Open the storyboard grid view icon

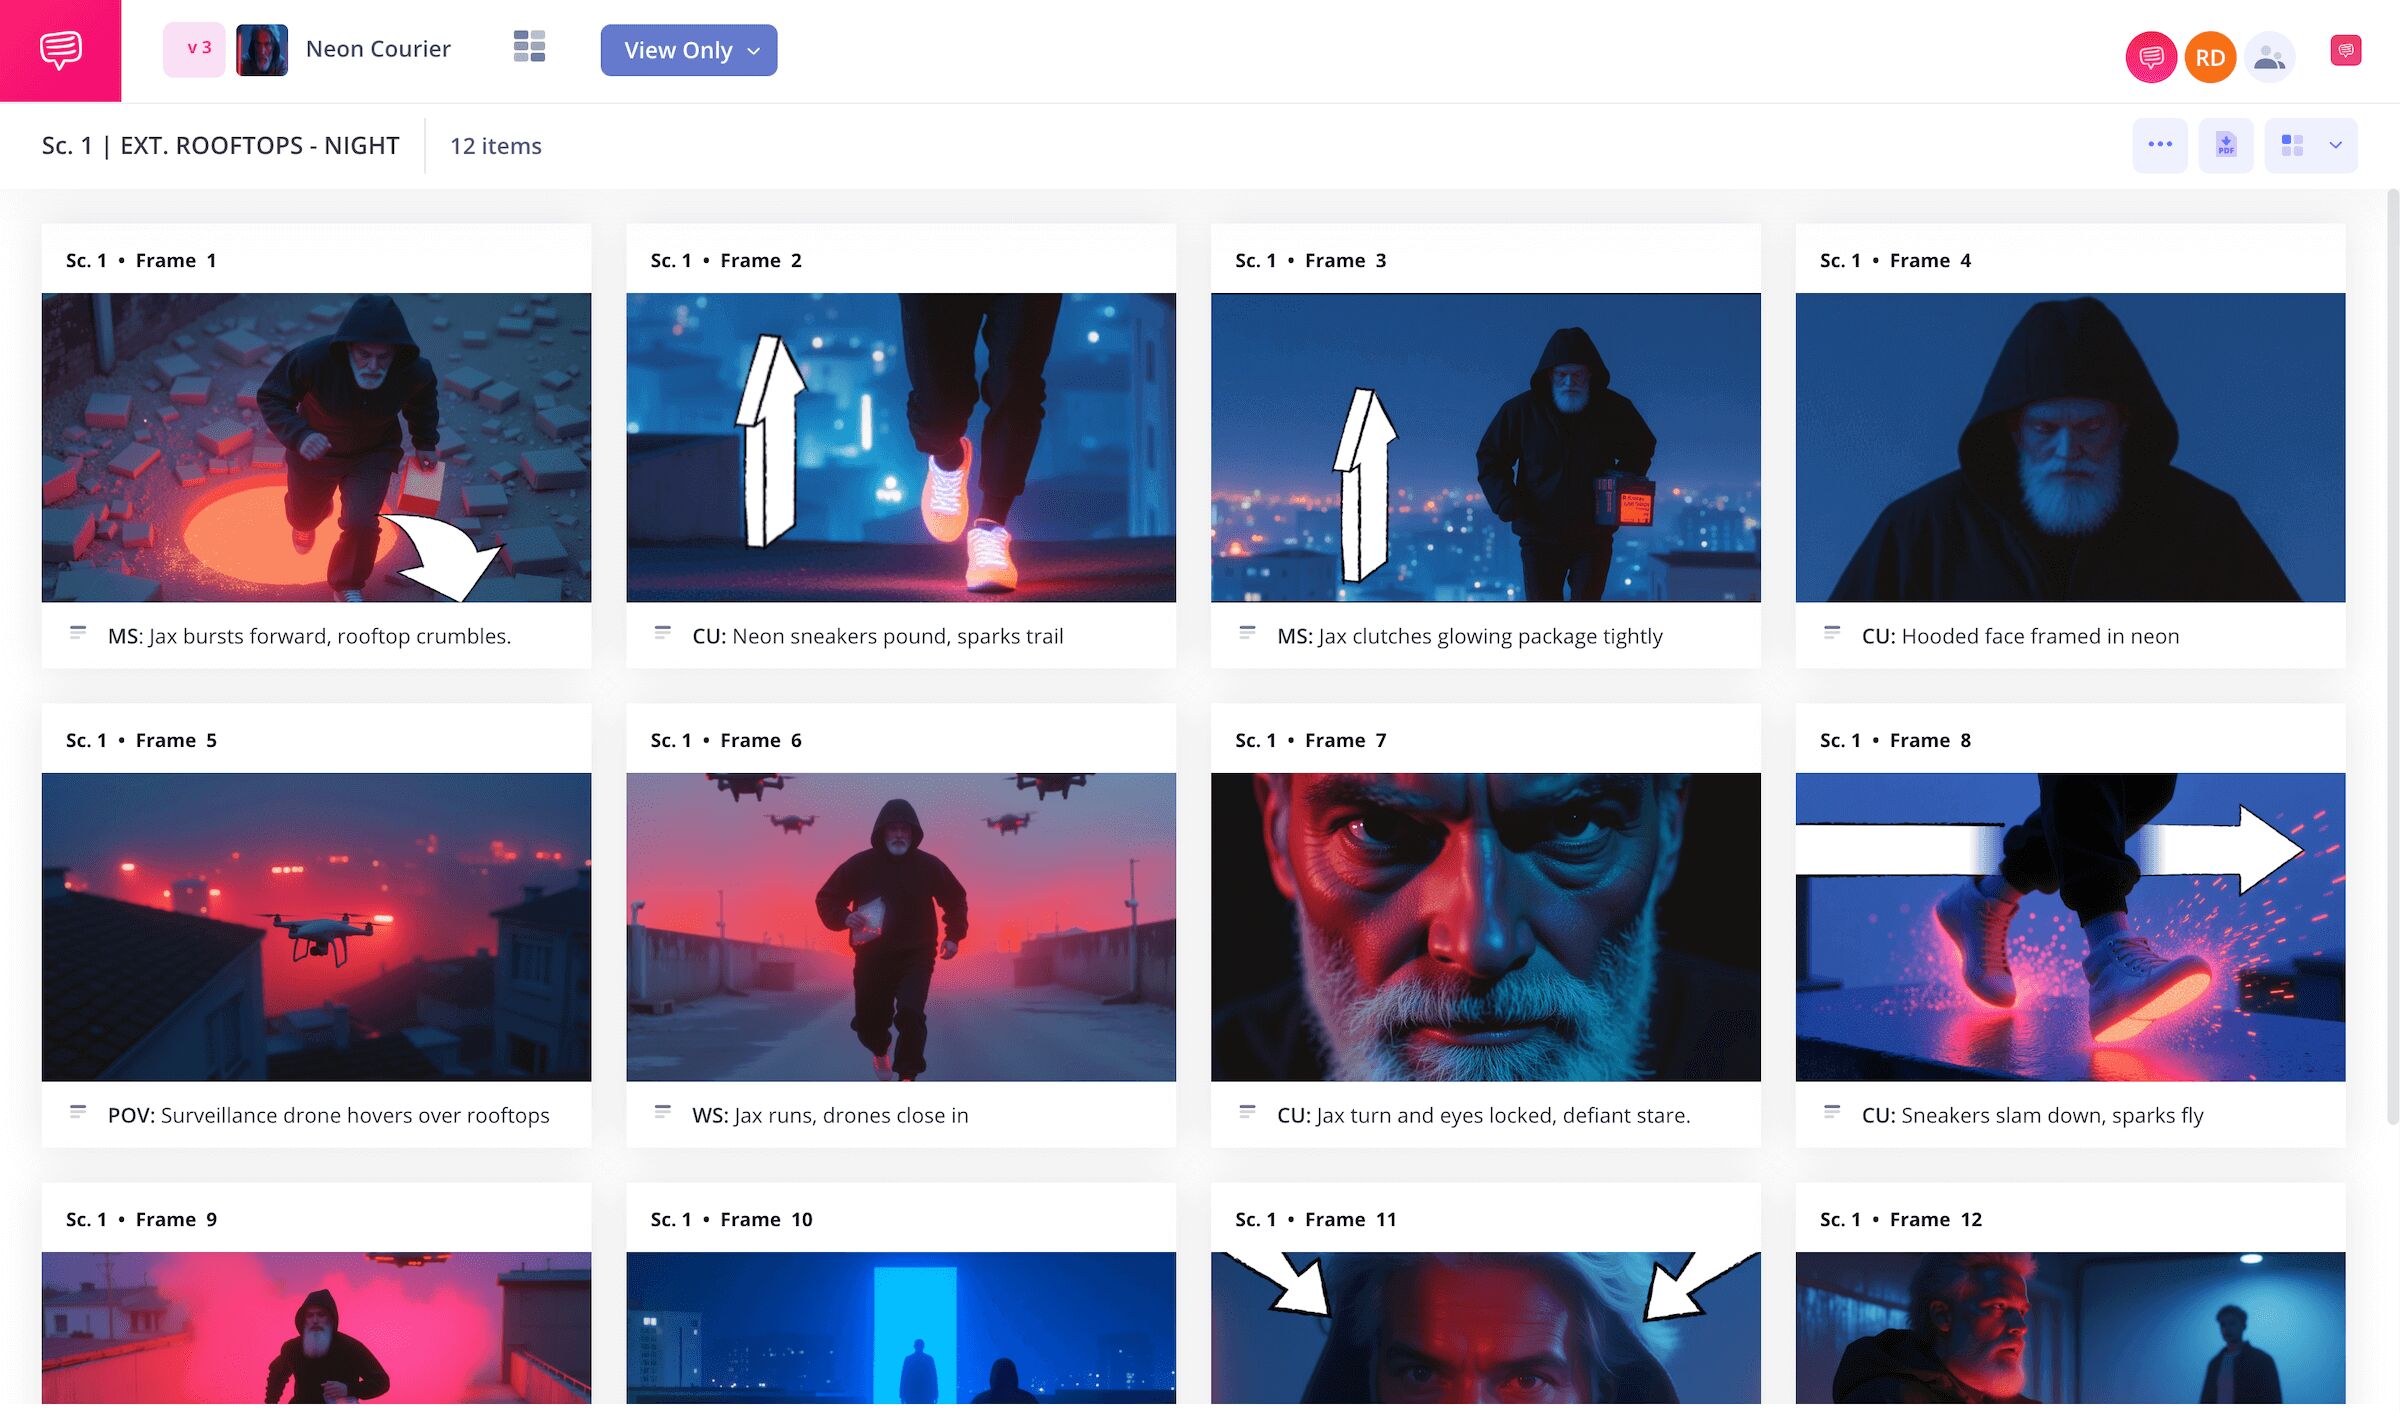(529, 47)
